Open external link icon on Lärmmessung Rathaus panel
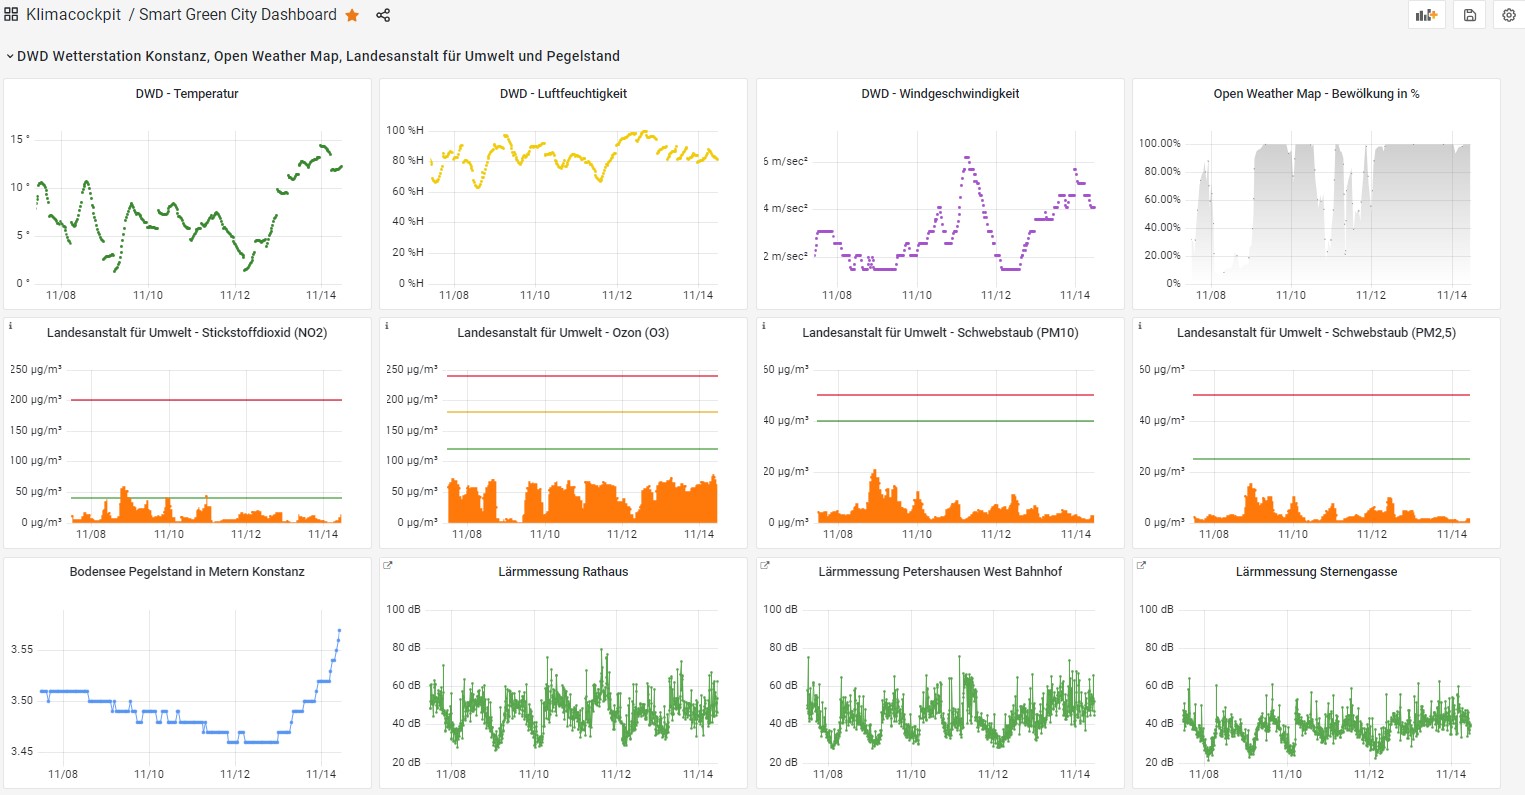Image resolution: width=1525 pixels, height=795 pixels. 388,565
